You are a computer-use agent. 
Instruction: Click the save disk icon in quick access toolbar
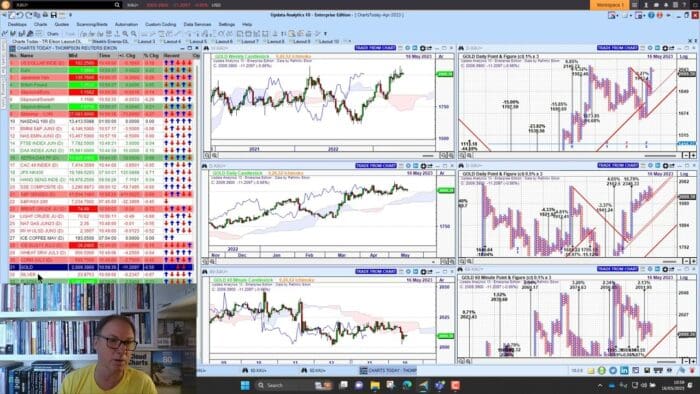pyautogui.click(x=54, y=15)
